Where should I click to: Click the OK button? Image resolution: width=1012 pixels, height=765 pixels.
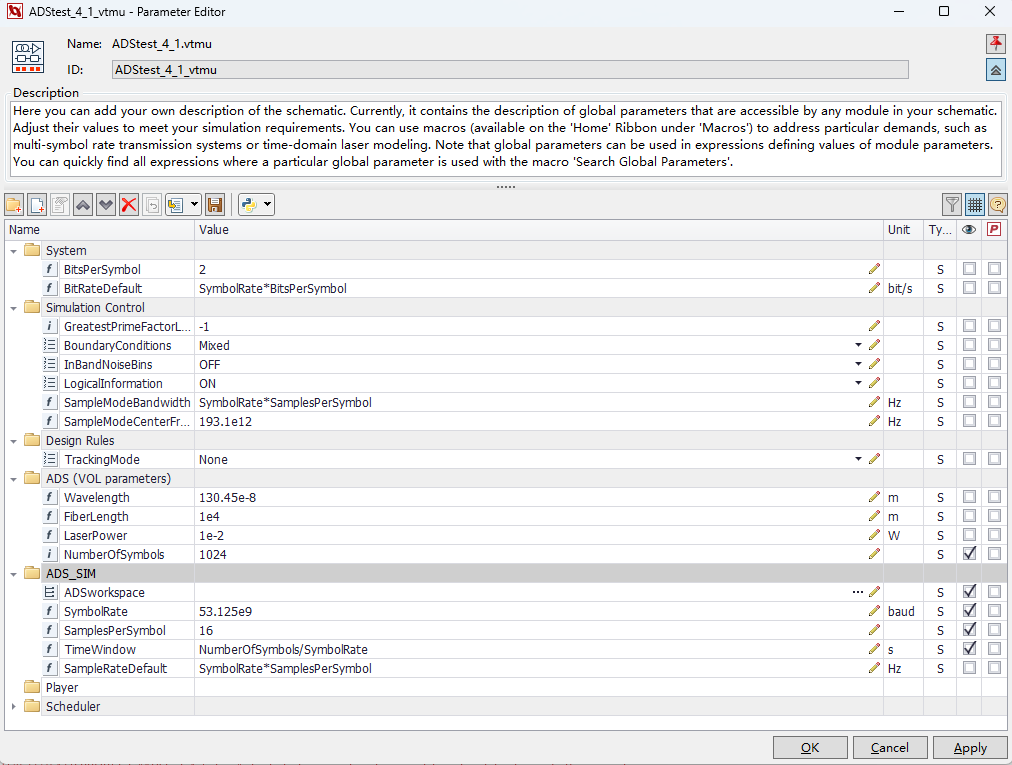coord(810,748)
